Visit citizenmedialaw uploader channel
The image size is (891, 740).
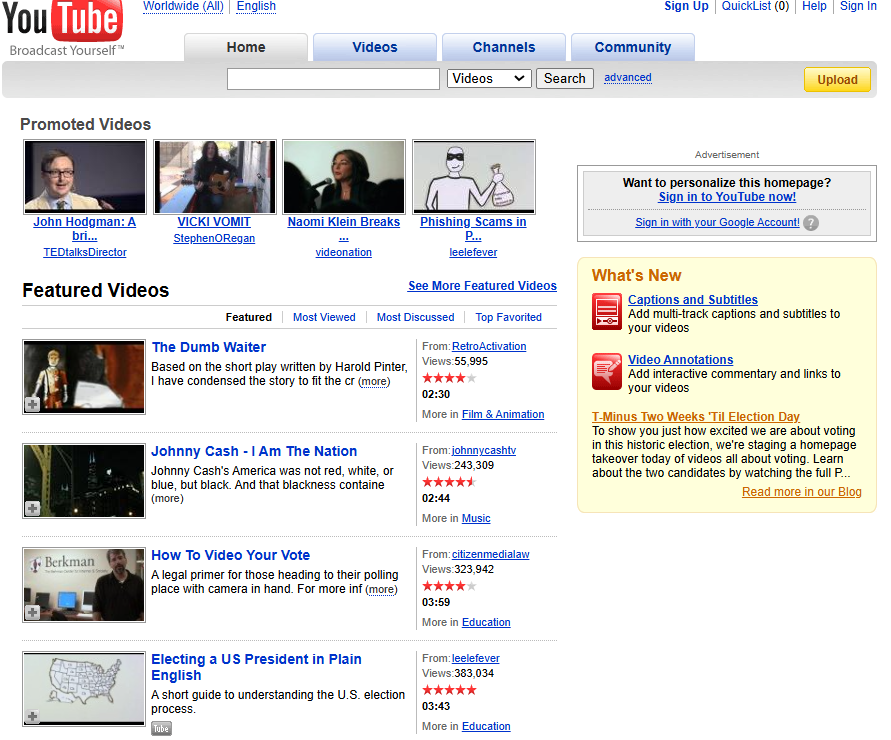pos(490,554)
